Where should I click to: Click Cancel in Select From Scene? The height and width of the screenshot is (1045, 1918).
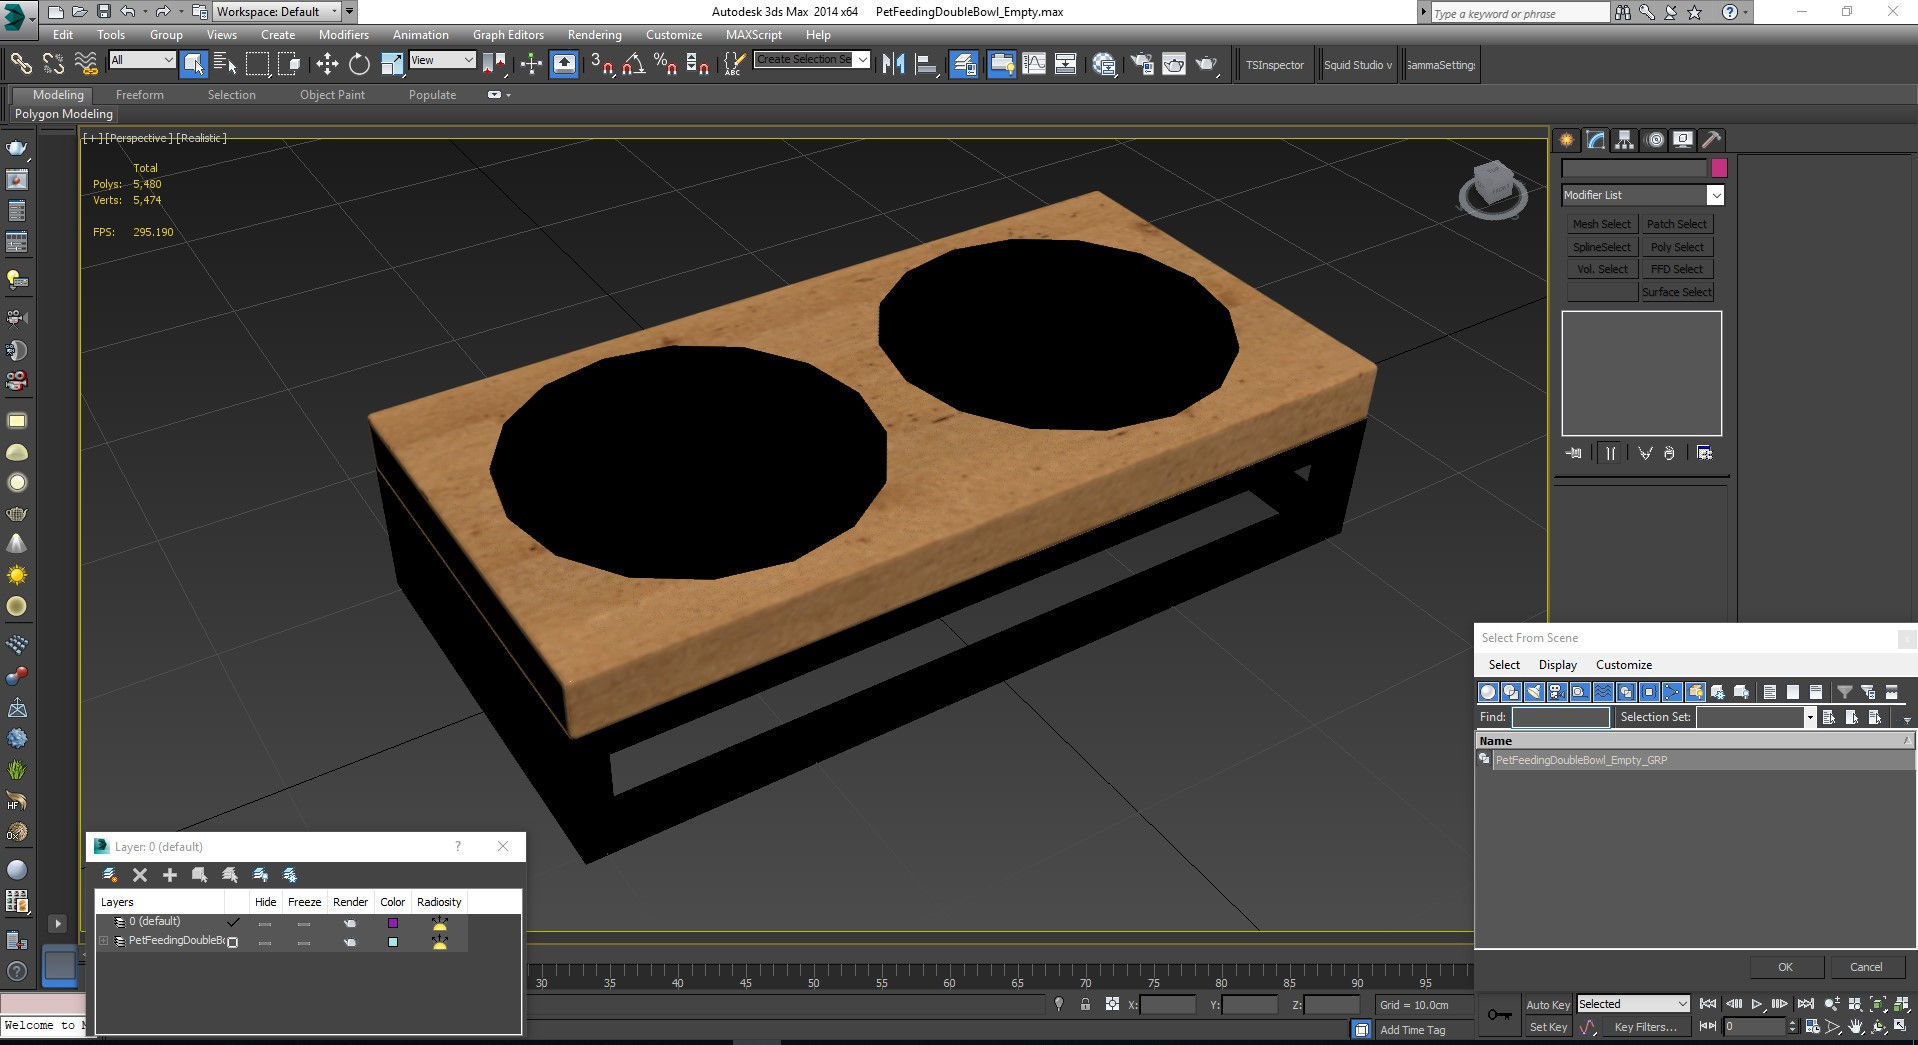[x=1866, y=967]
